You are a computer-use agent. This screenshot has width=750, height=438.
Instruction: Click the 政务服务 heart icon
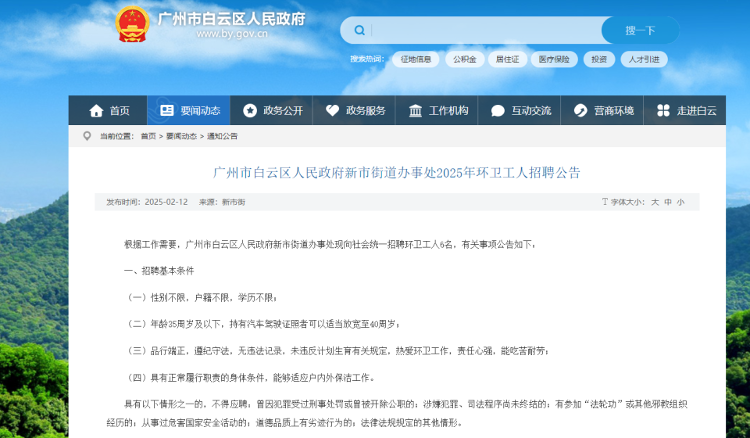pyautogui.click(x=332, y=110)
